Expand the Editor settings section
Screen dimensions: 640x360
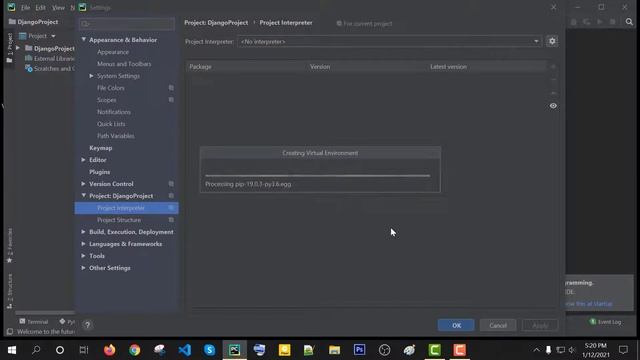tap(84, 160)
